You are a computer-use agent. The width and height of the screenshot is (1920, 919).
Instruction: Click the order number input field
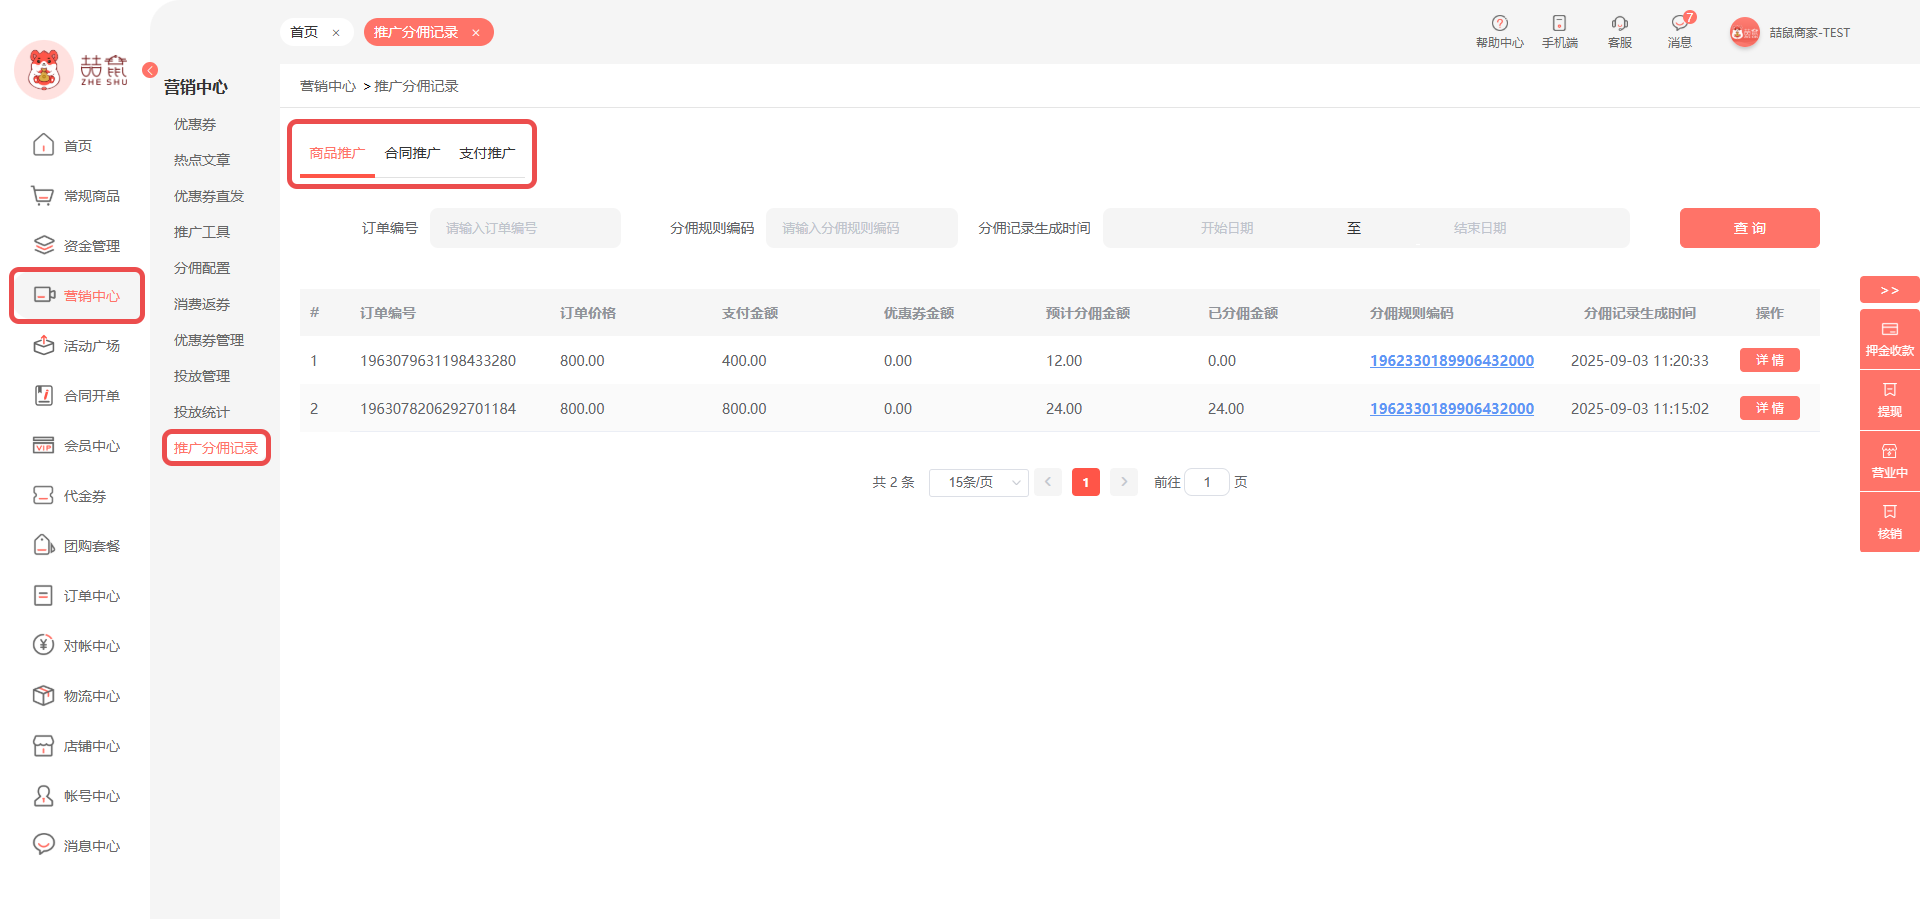(525, 229)
